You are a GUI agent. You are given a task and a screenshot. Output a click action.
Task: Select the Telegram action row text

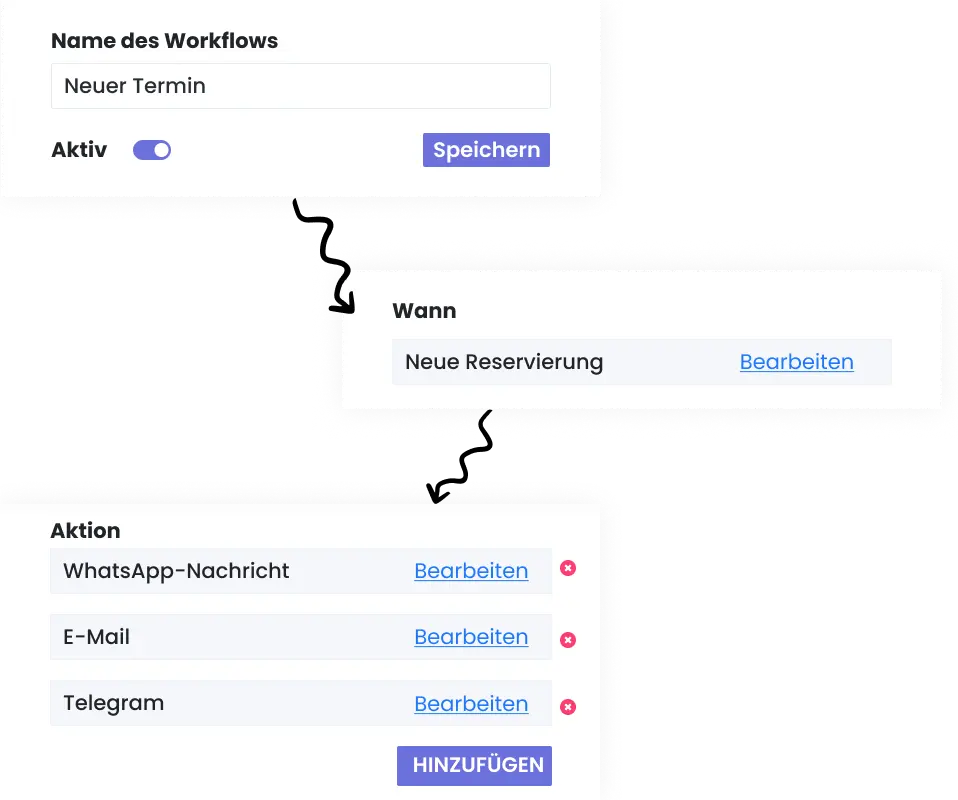[113, 704]
